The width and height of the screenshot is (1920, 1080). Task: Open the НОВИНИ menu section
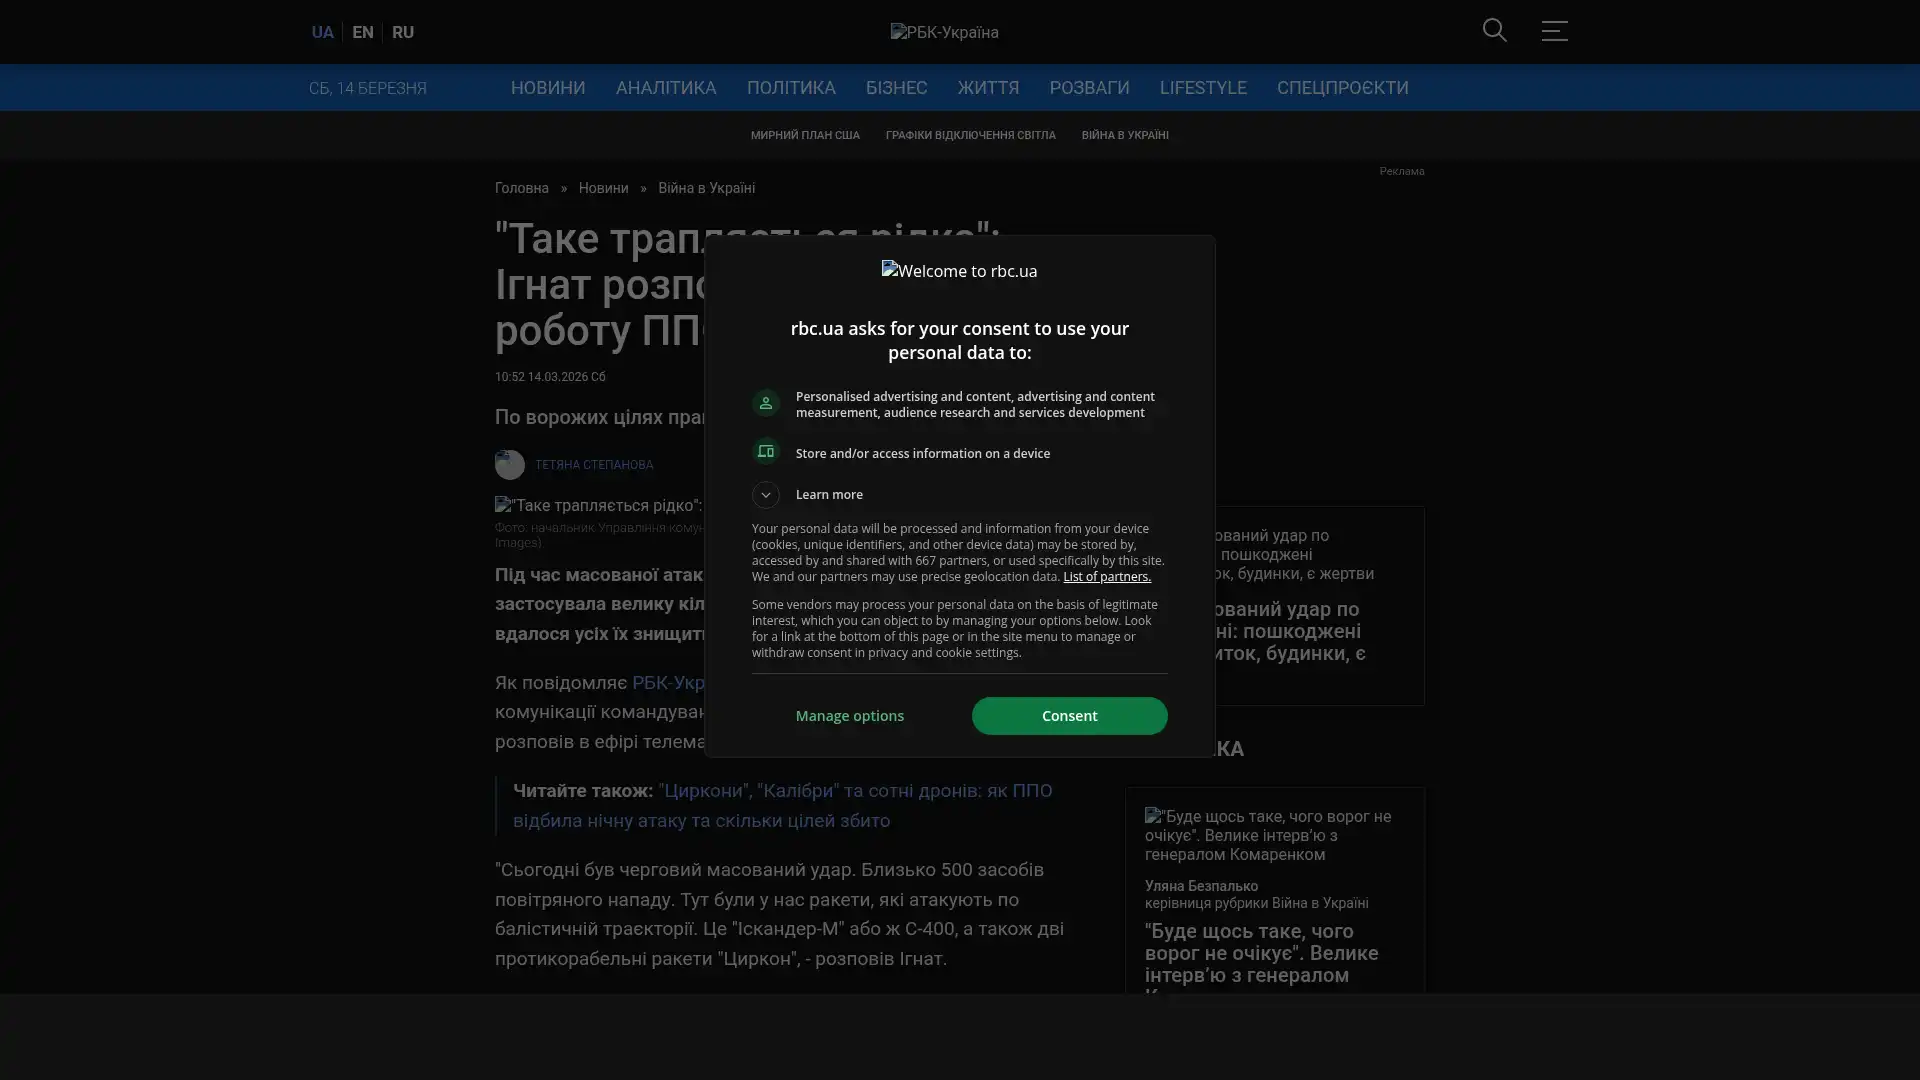pos(548,88)
